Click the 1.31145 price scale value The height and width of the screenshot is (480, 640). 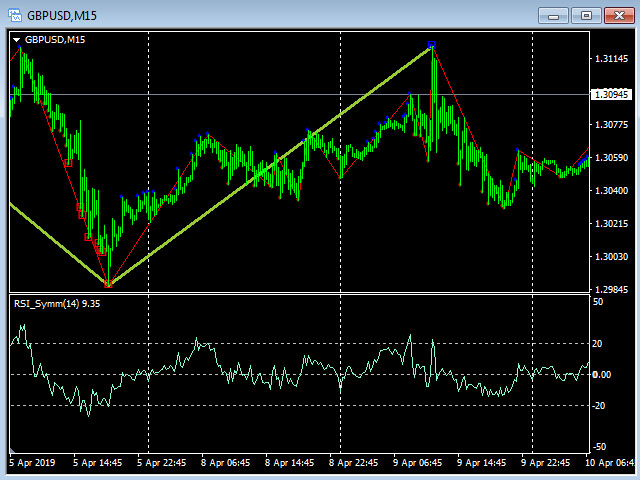[611, 59]
